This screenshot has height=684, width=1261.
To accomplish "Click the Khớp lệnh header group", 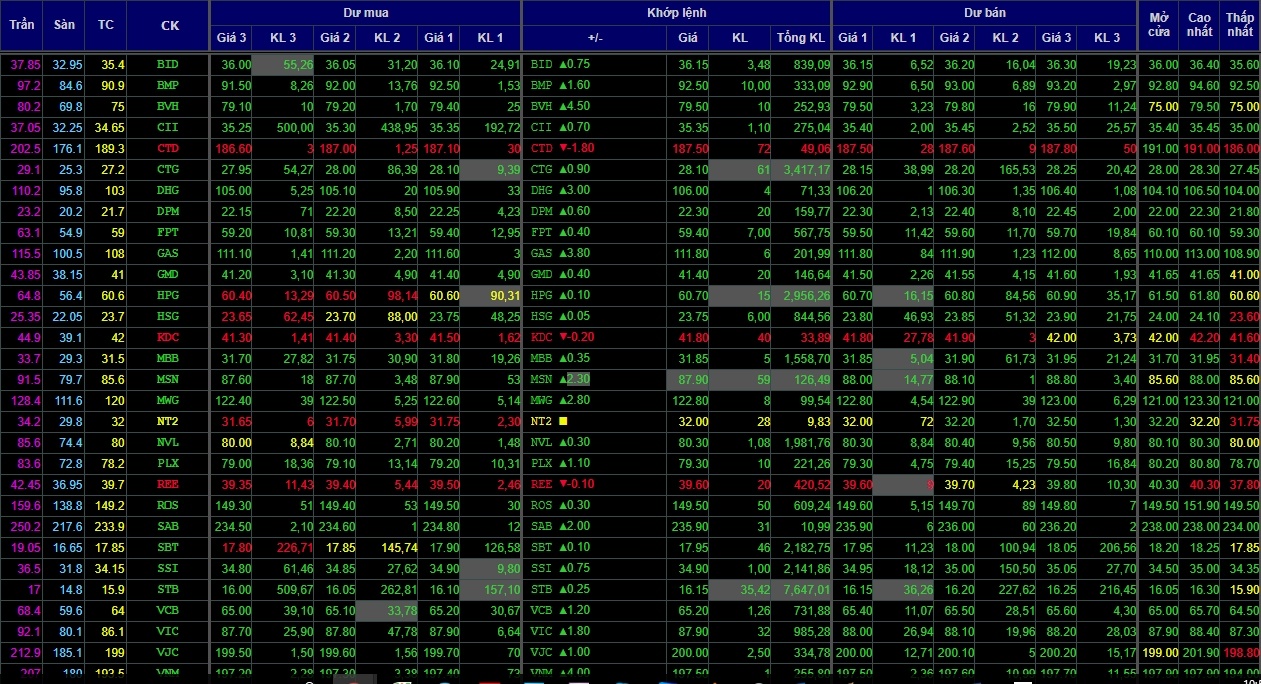I will coord(676,13).
